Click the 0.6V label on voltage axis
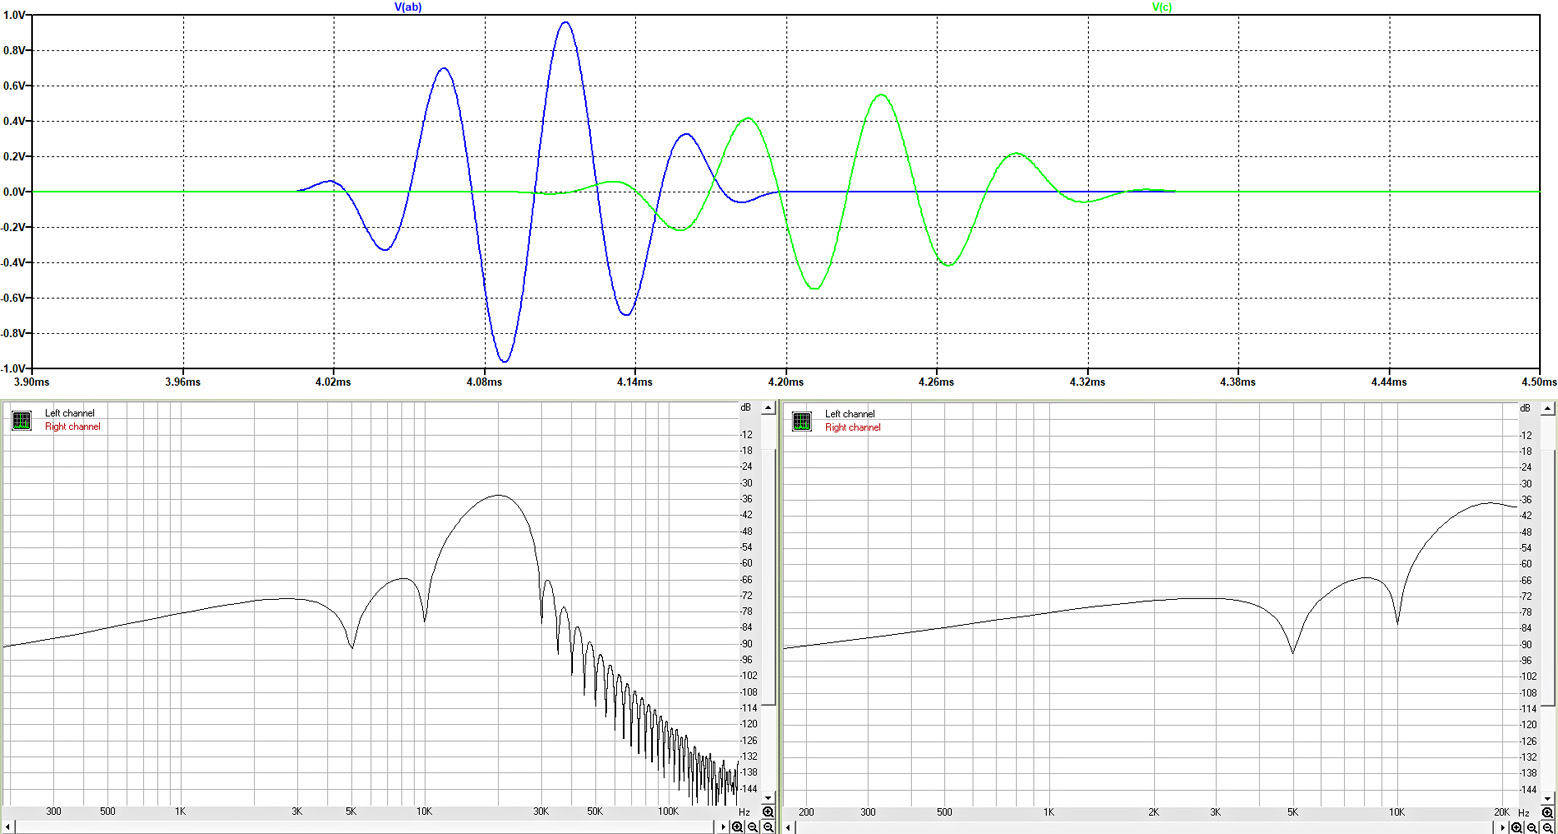The image size is (1558, 834). pyautogui.click(x=14, y=86)
